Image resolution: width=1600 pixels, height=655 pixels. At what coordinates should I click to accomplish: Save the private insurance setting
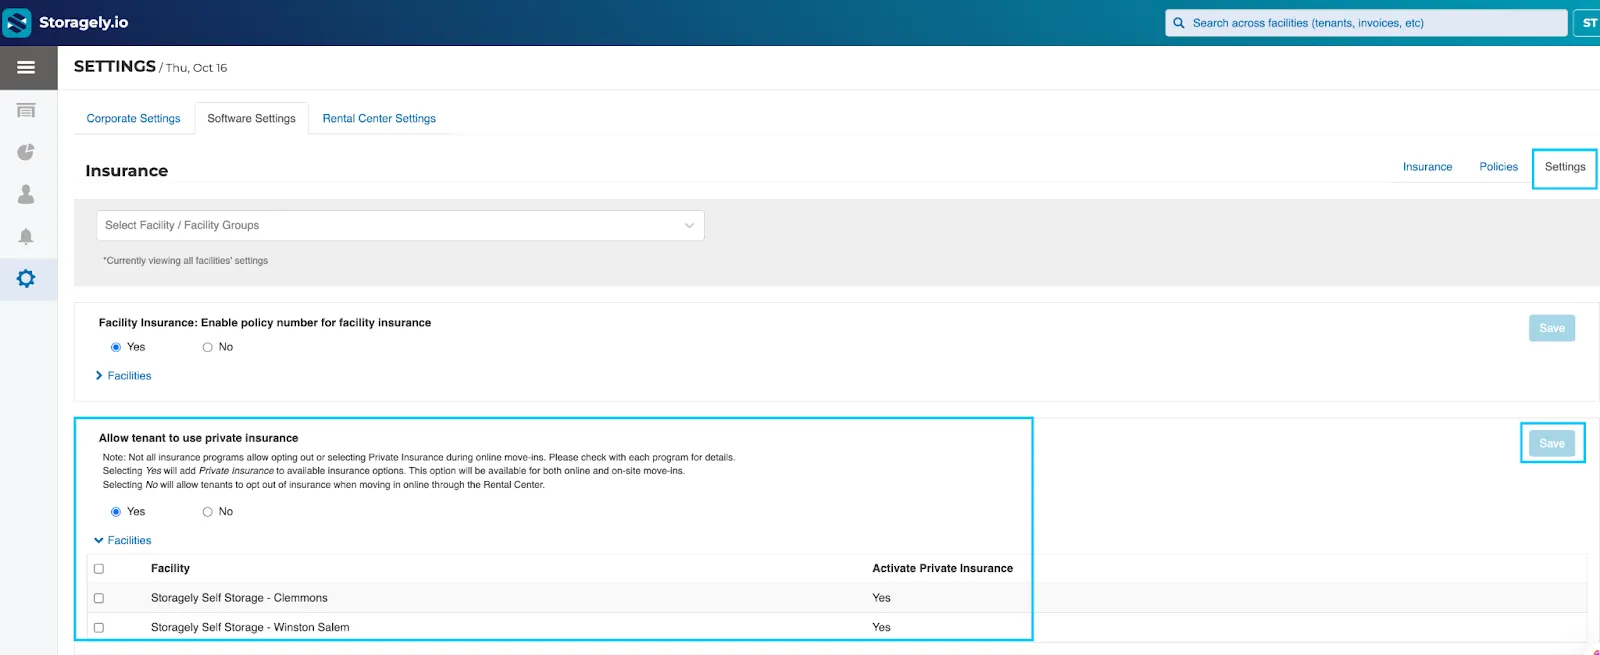(x=1552, y=443)
